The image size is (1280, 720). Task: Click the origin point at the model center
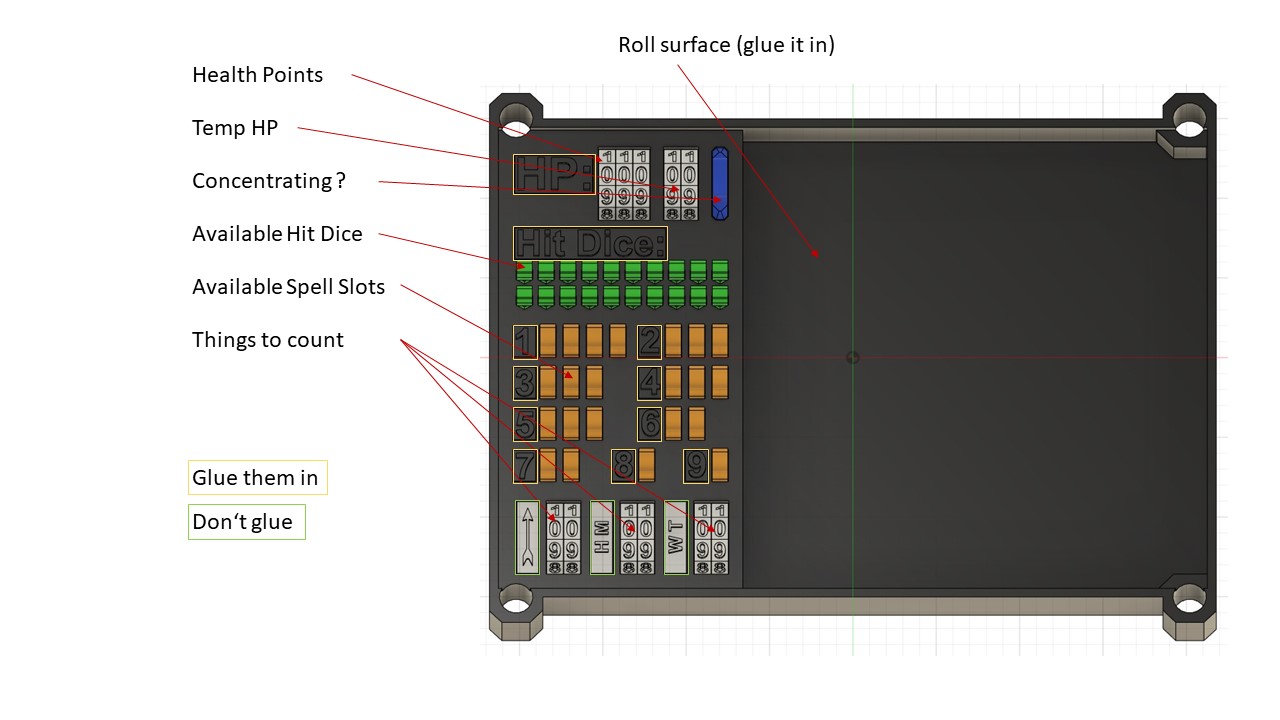point(852,357)
